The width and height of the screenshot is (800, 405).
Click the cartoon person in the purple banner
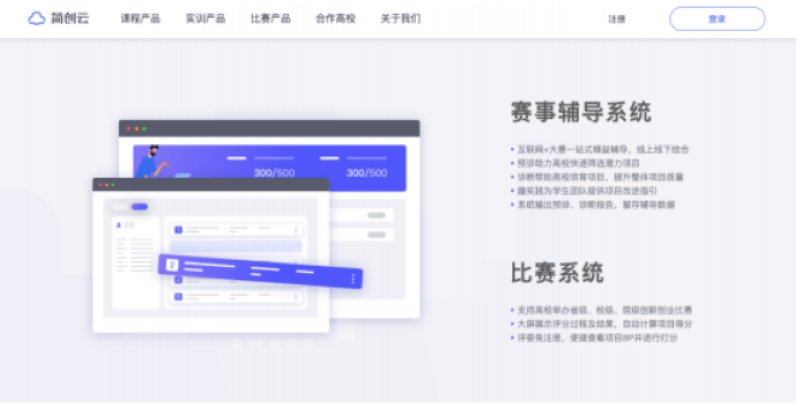point(152,162)
